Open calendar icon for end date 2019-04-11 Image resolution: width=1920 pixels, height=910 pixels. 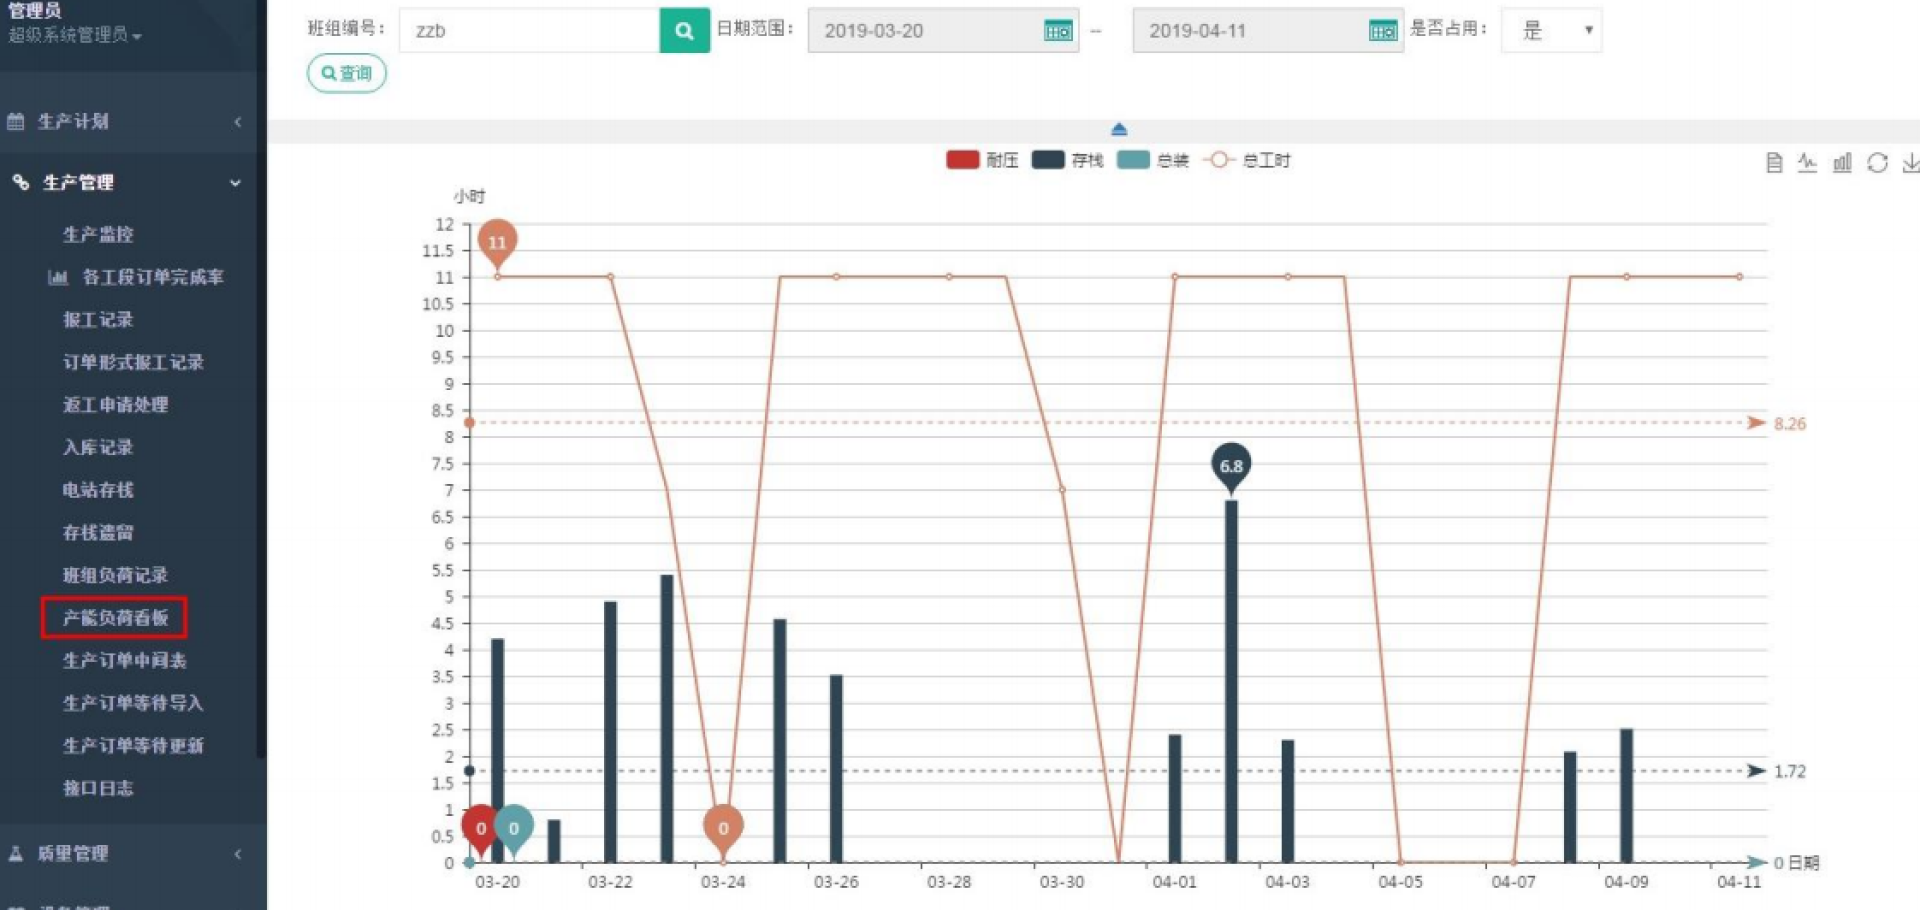1382,31
